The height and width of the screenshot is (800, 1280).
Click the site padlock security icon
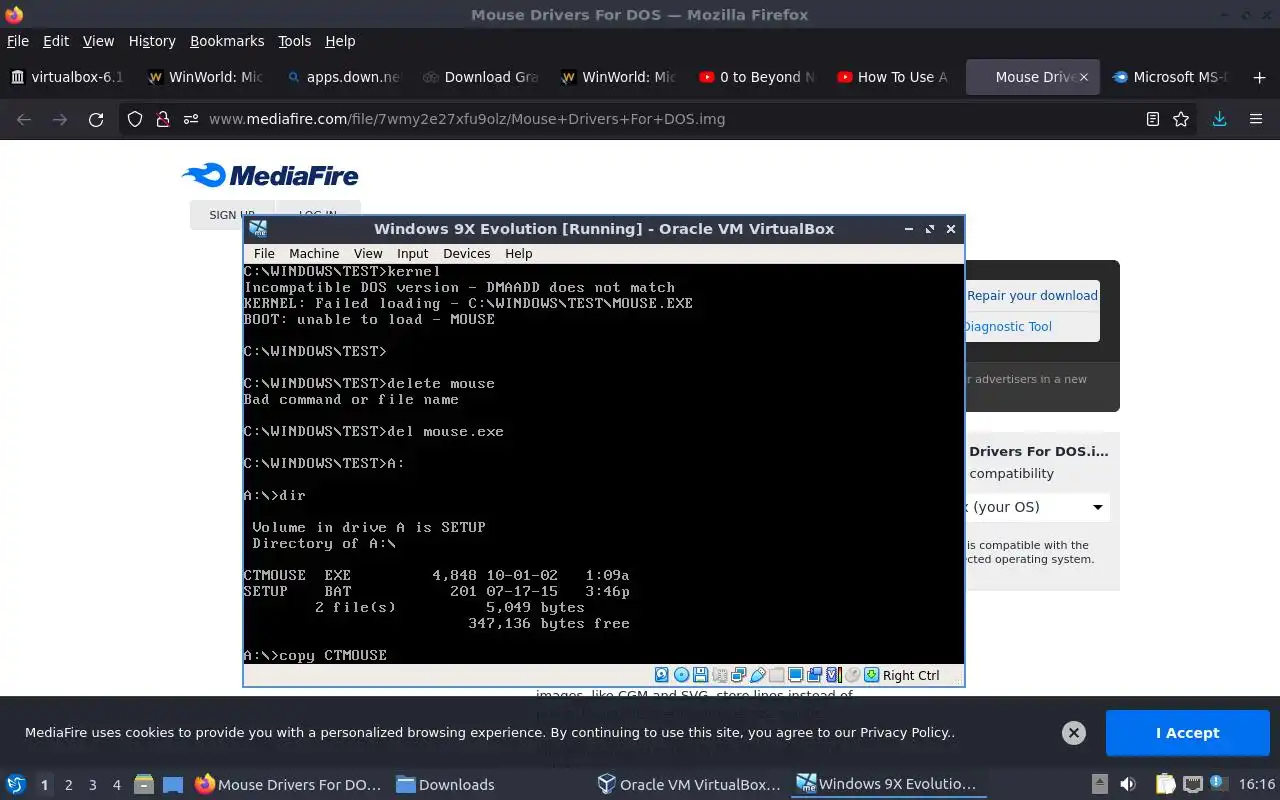point(163,119)
